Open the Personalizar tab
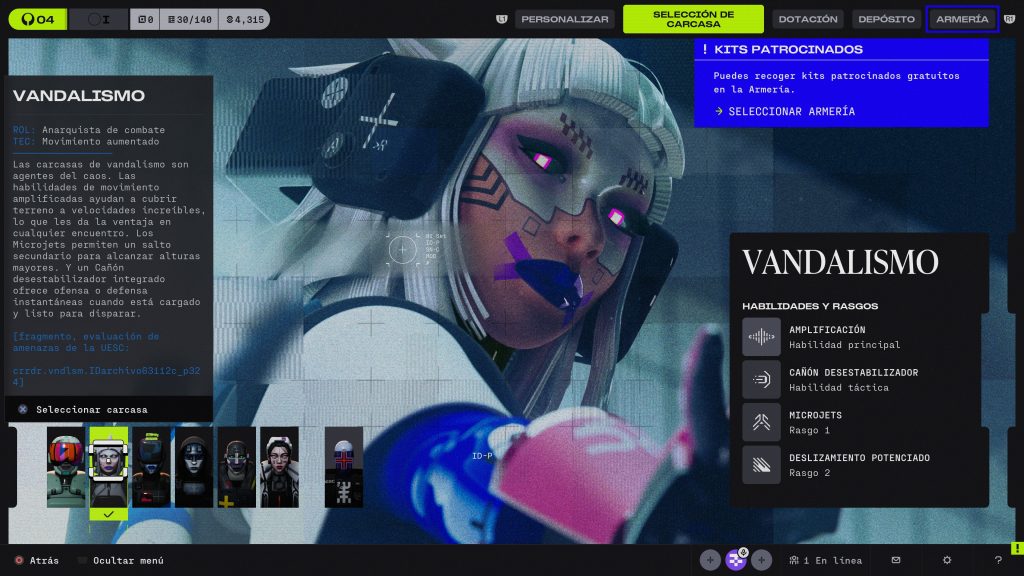The width and height of the screenshot is (1024, 576). pyautogui.click(x=565, y=19)
